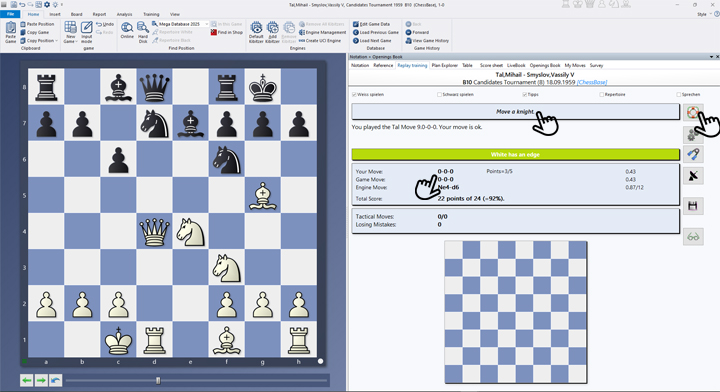Add Kibitzer engine
Viewport: 720px width, 392px height.
click(272, 32)
